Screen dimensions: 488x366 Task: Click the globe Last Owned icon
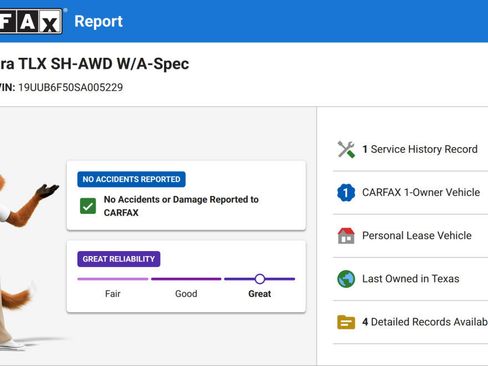346,279
